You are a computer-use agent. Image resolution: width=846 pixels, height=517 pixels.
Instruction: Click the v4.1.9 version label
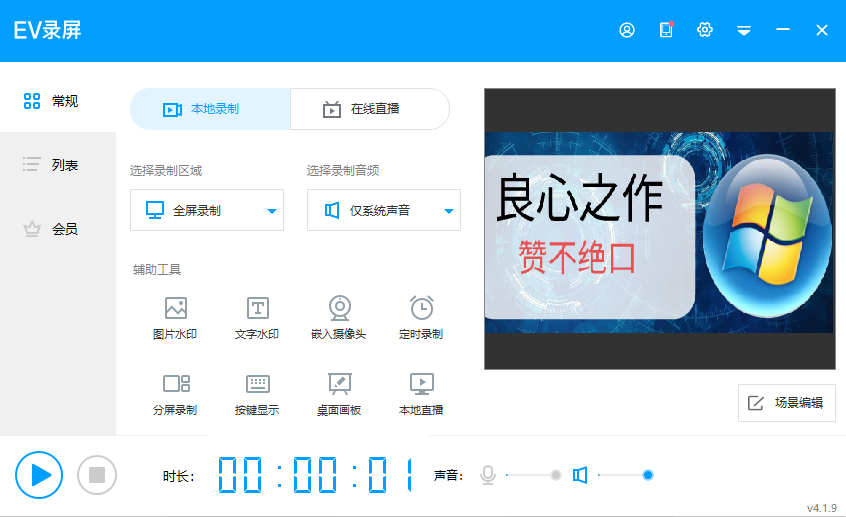click(821, 508)
